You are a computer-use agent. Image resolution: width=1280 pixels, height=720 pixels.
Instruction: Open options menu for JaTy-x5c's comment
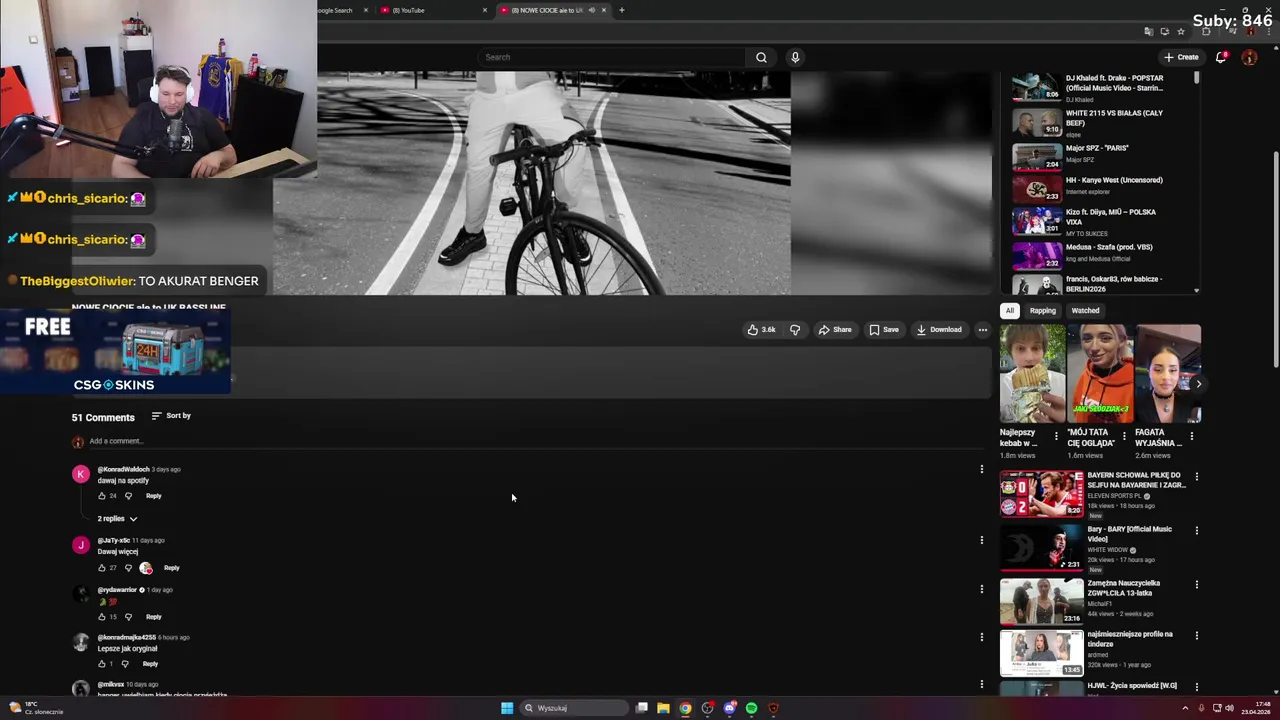coord(981,540)
